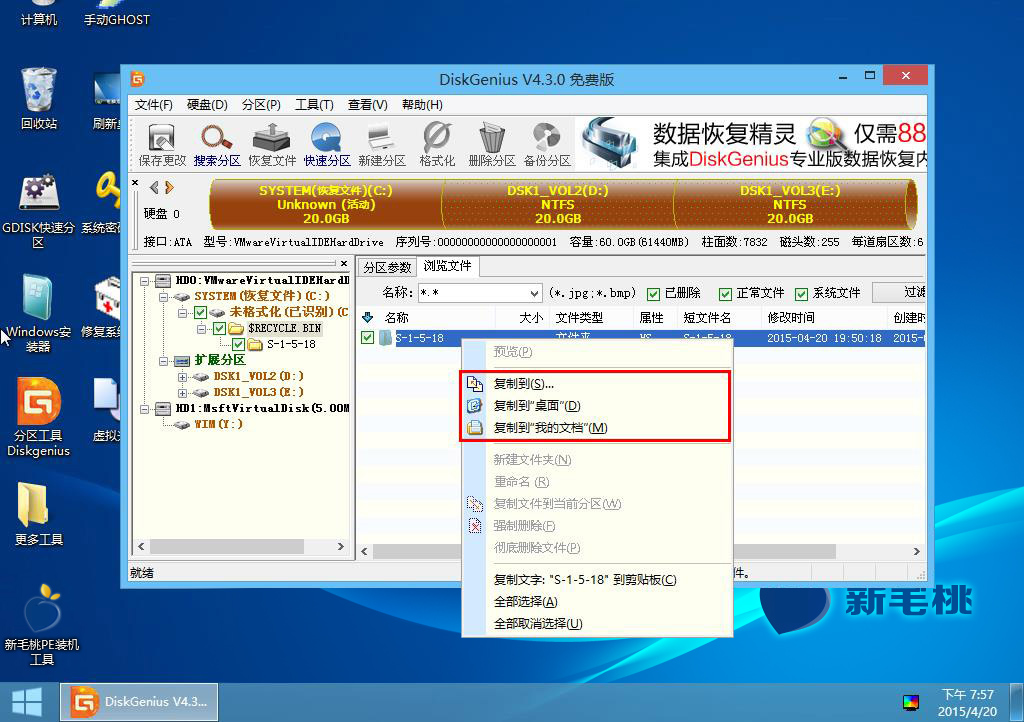Screen dimensions: 1024x722
Task: Click the DSK1_VOL2(D:) NTFS partition bar
Action: click(x=558, y=204)
